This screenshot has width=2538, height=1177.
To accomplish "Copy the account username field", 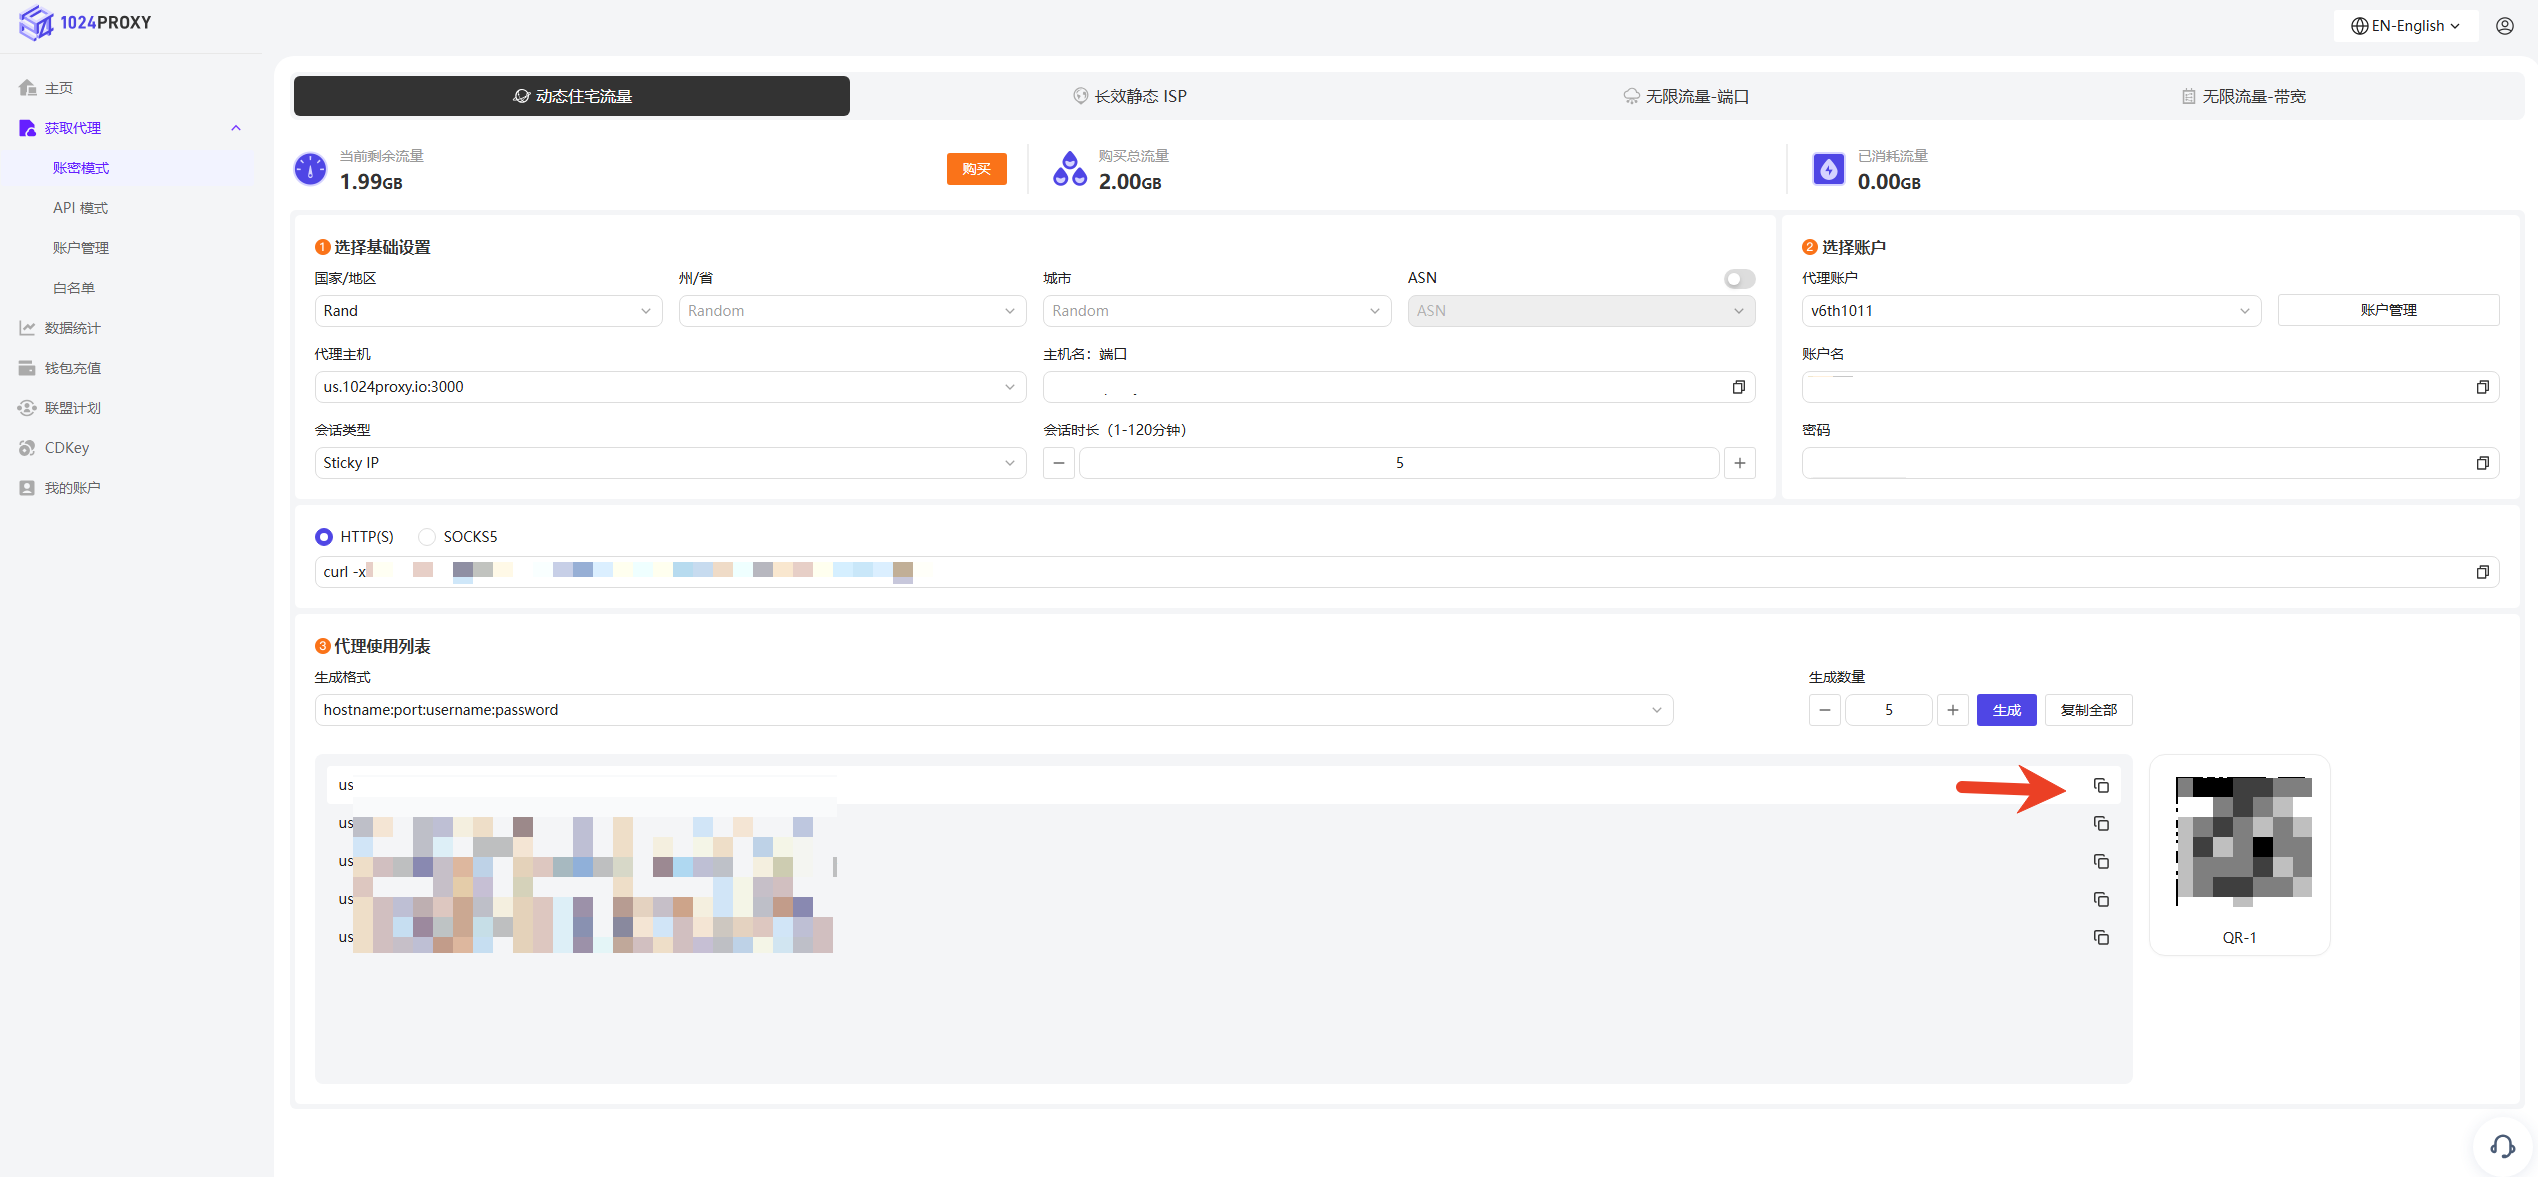I will pos(2482,387).
